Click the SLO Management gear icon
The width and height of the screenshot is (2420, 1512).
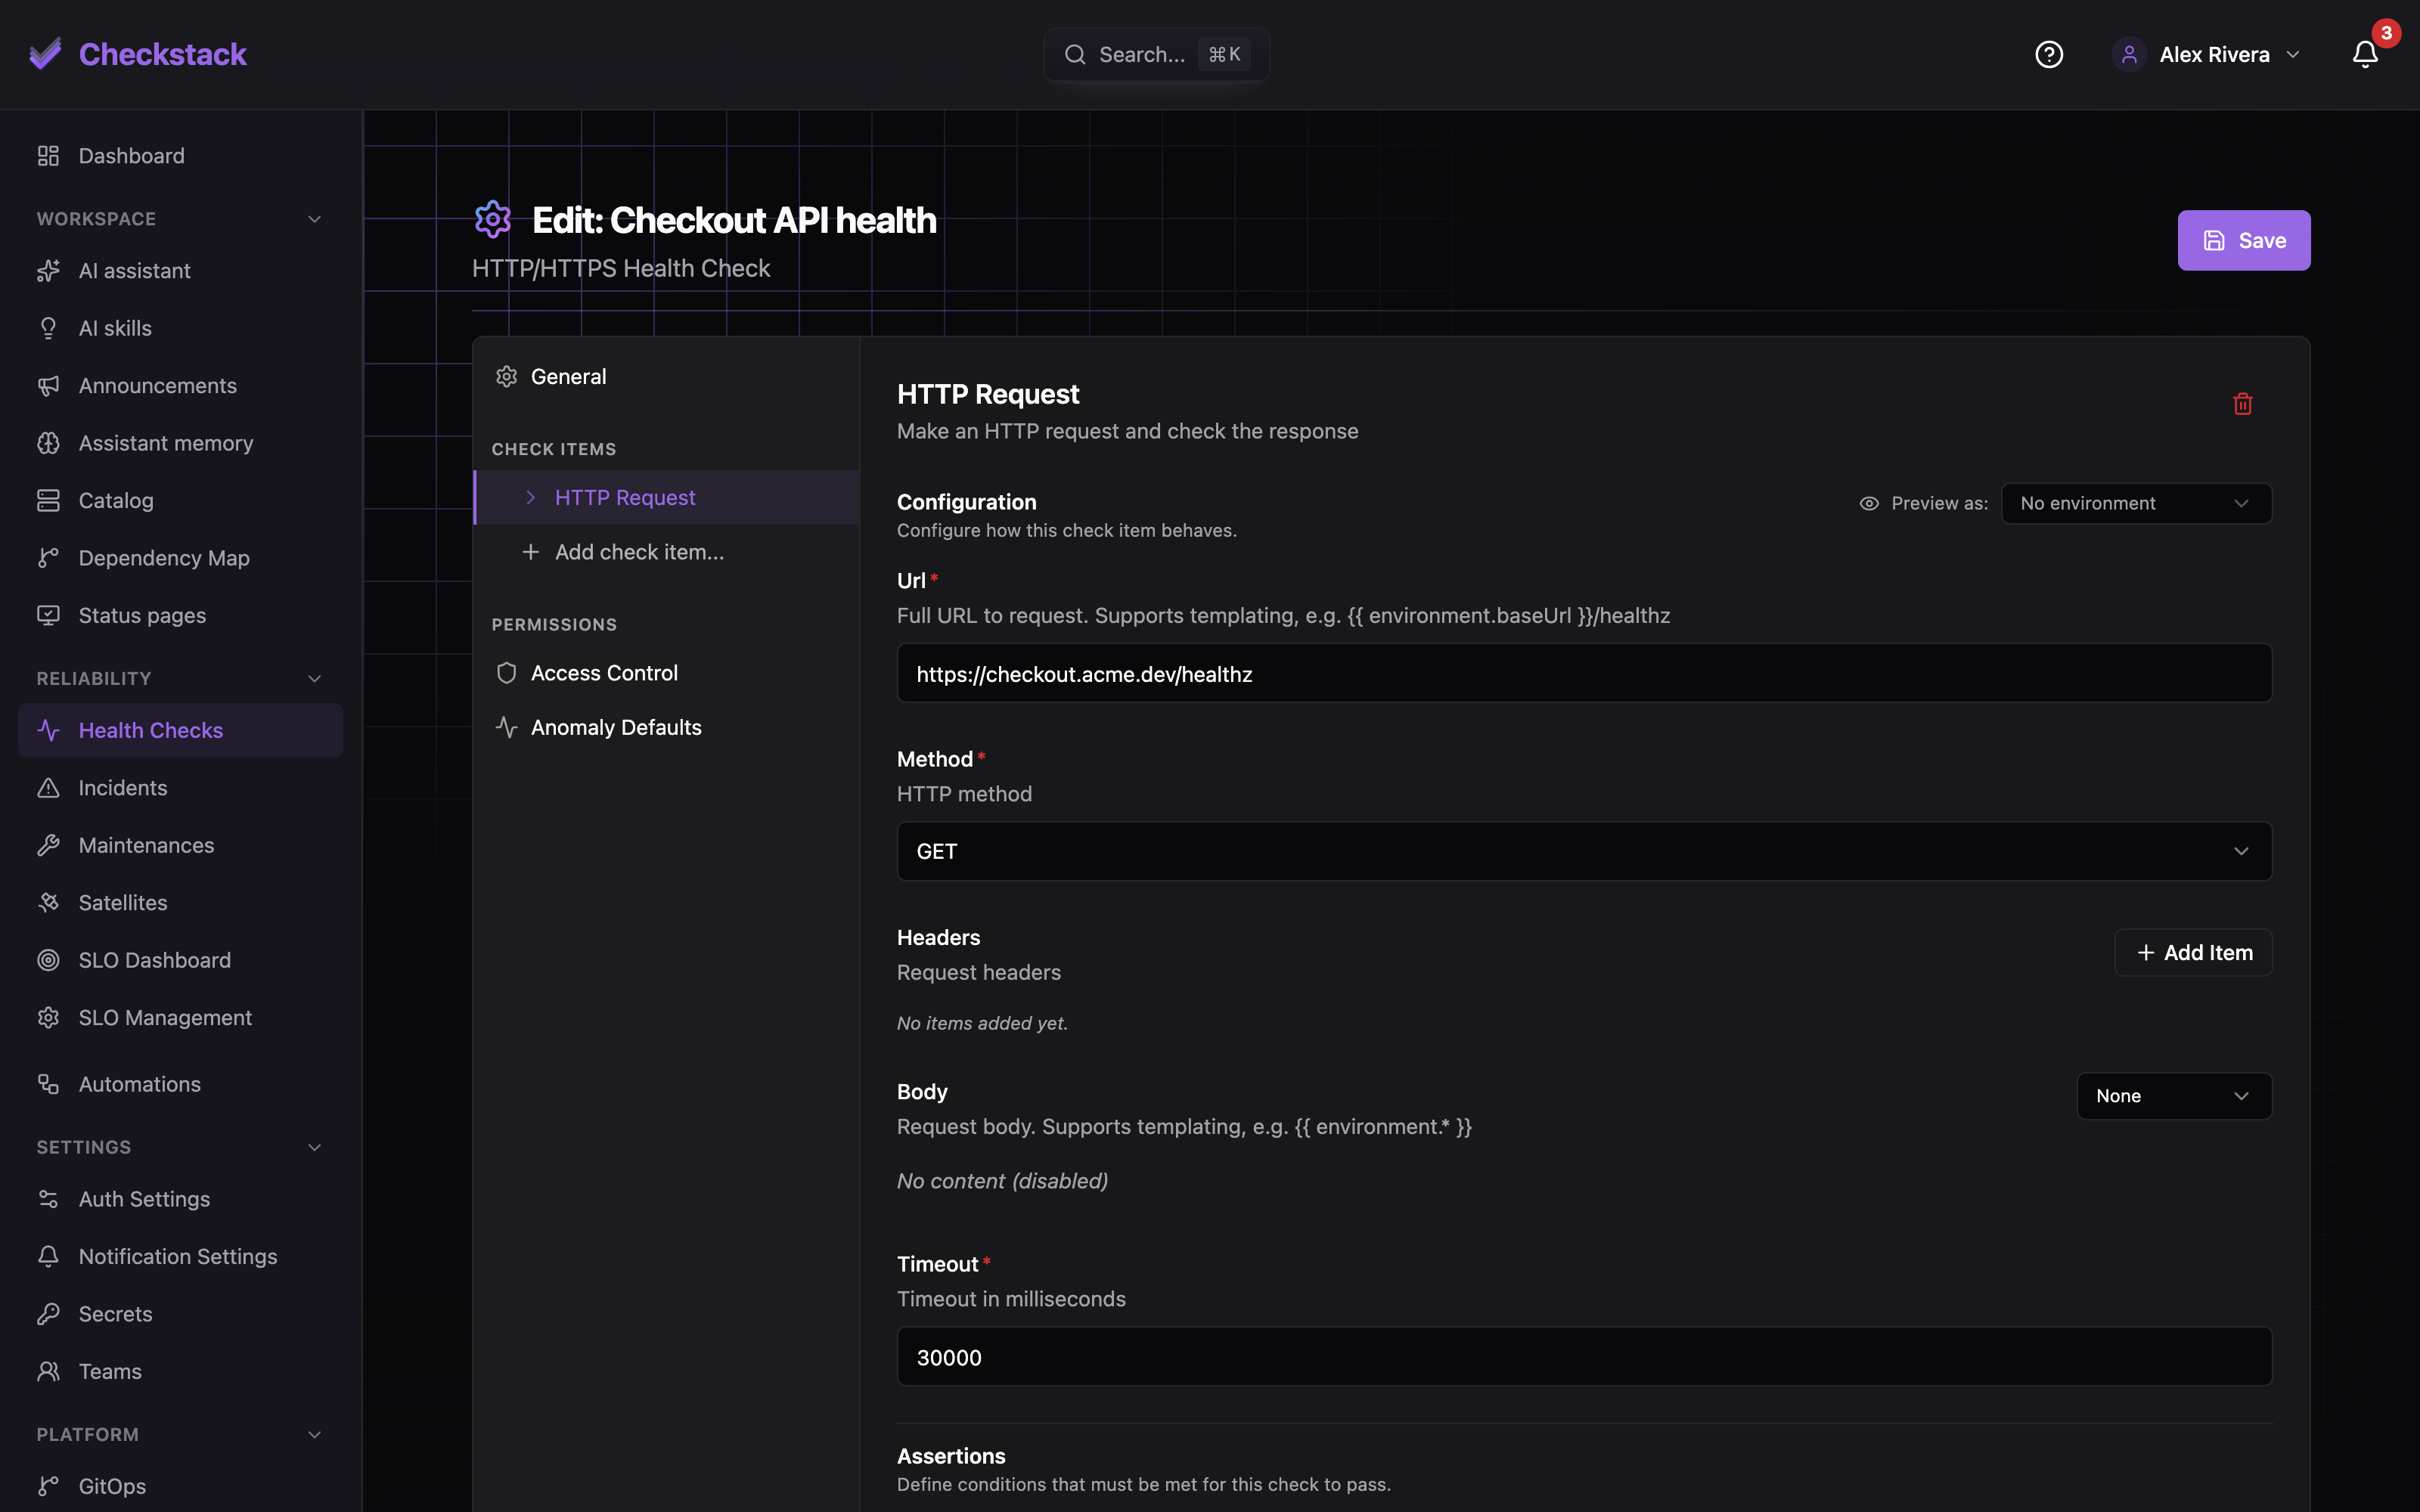pyautogui.click(x=48, y=1018)
